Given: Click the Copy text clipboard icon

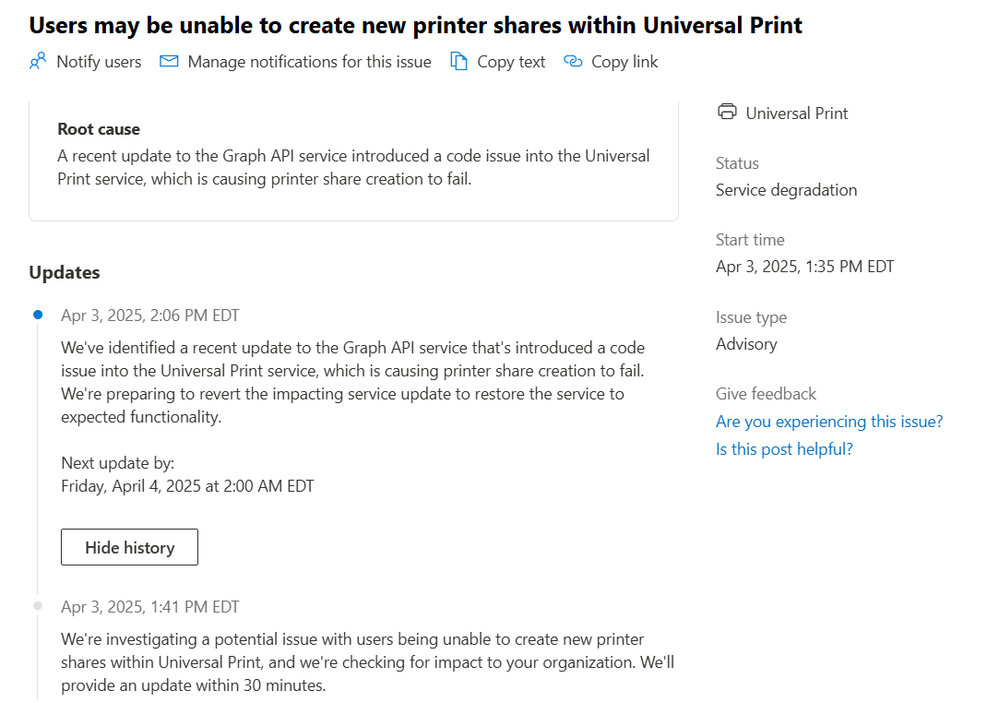Looking at the screenshot, I should [x=459, y=62].
